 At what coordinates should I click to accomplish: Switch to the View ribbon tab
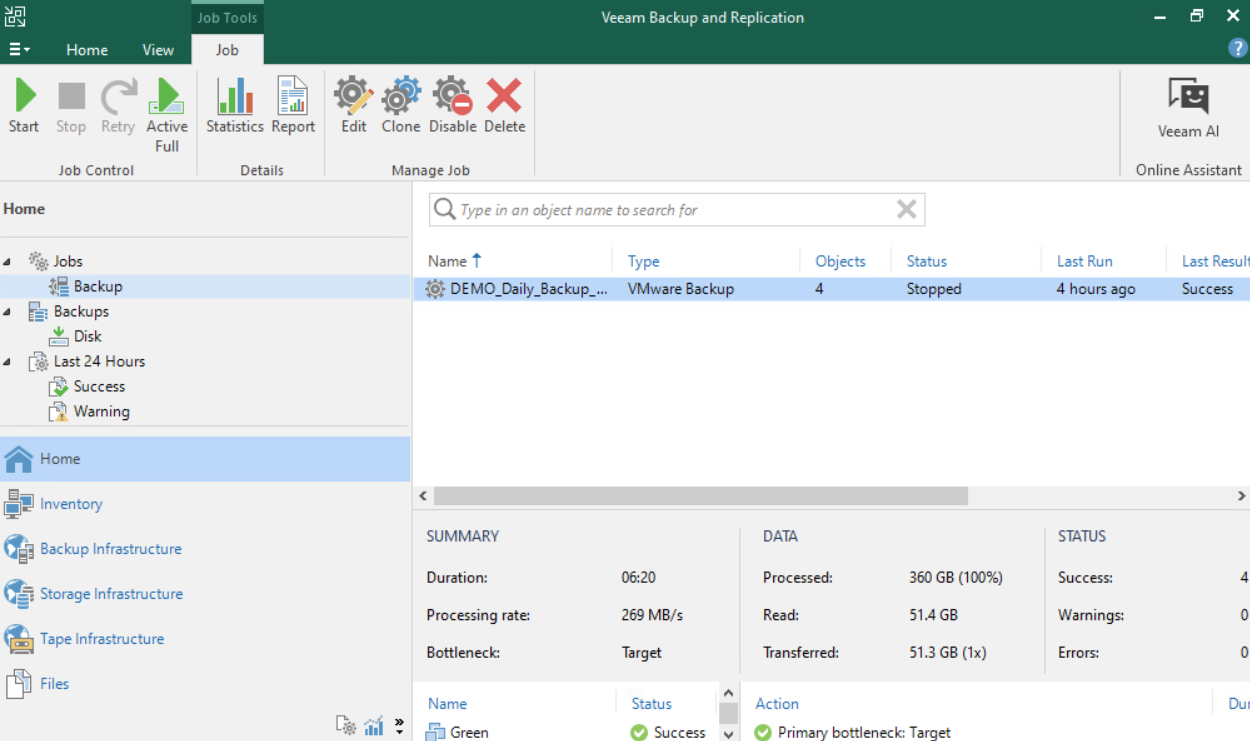pos(158,49)
